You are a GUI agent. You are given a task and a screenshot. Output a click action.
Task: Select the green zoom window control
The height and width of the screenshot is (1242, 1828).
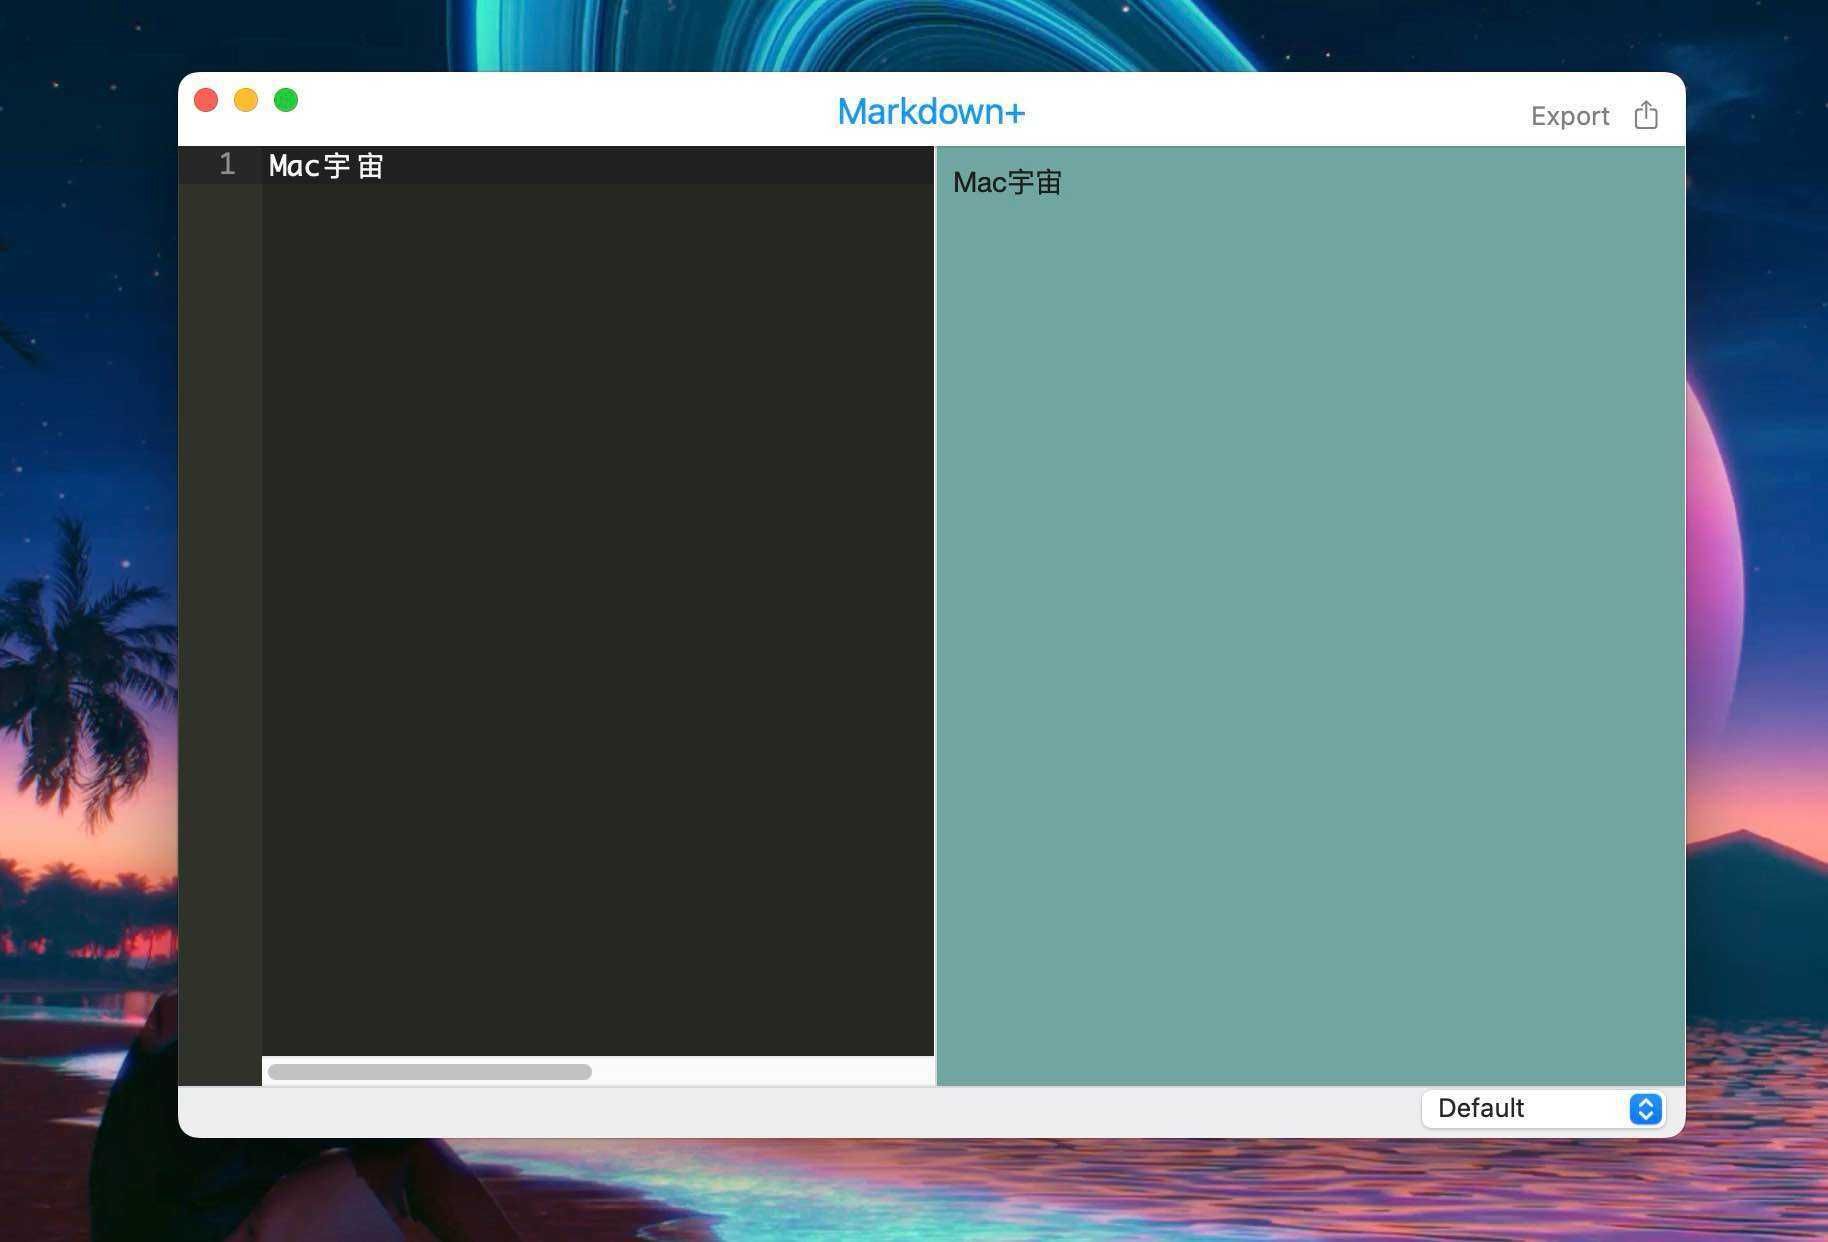(x=285, y=100)
